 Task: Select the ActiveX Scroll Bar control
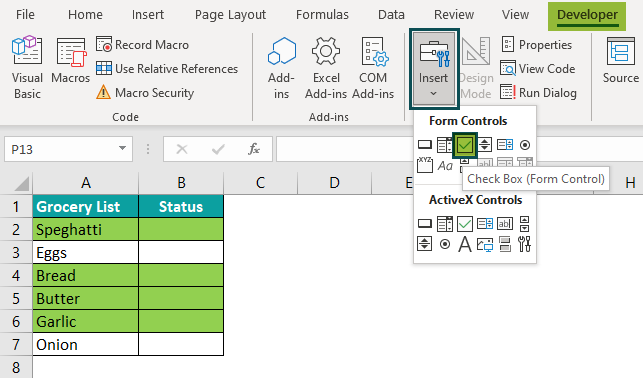pyautogui.click(x=525, y=224)
